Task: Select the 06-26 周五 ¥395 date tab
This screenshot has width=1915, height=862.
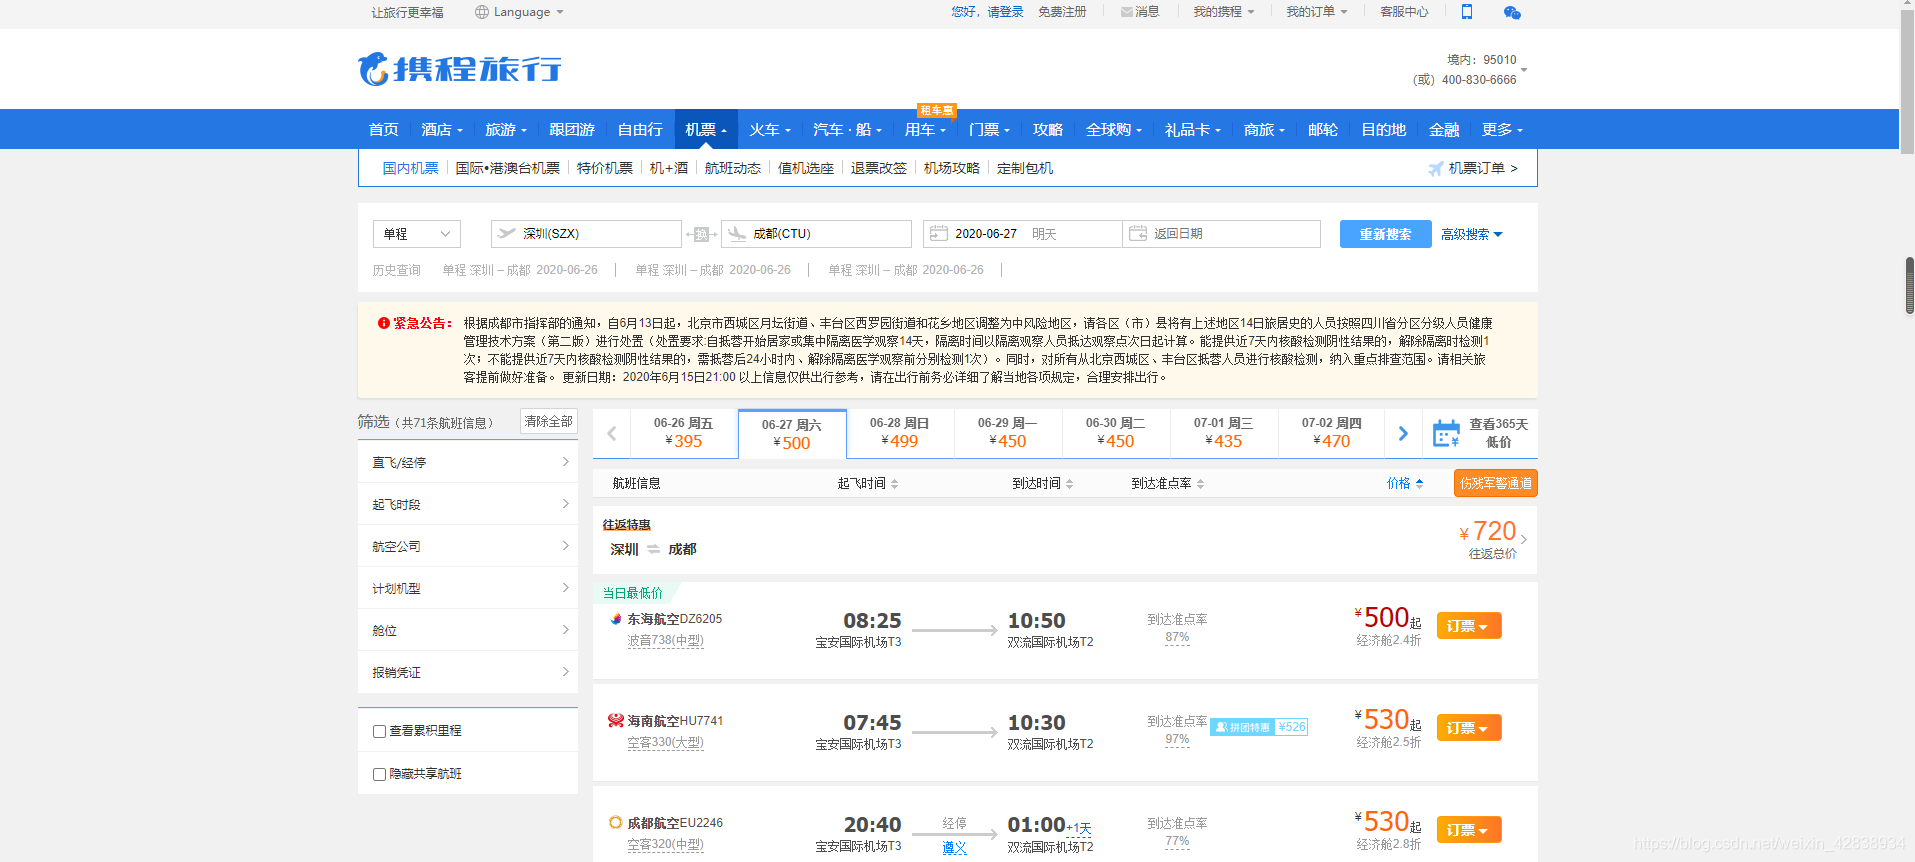Action: coord(684,433)
